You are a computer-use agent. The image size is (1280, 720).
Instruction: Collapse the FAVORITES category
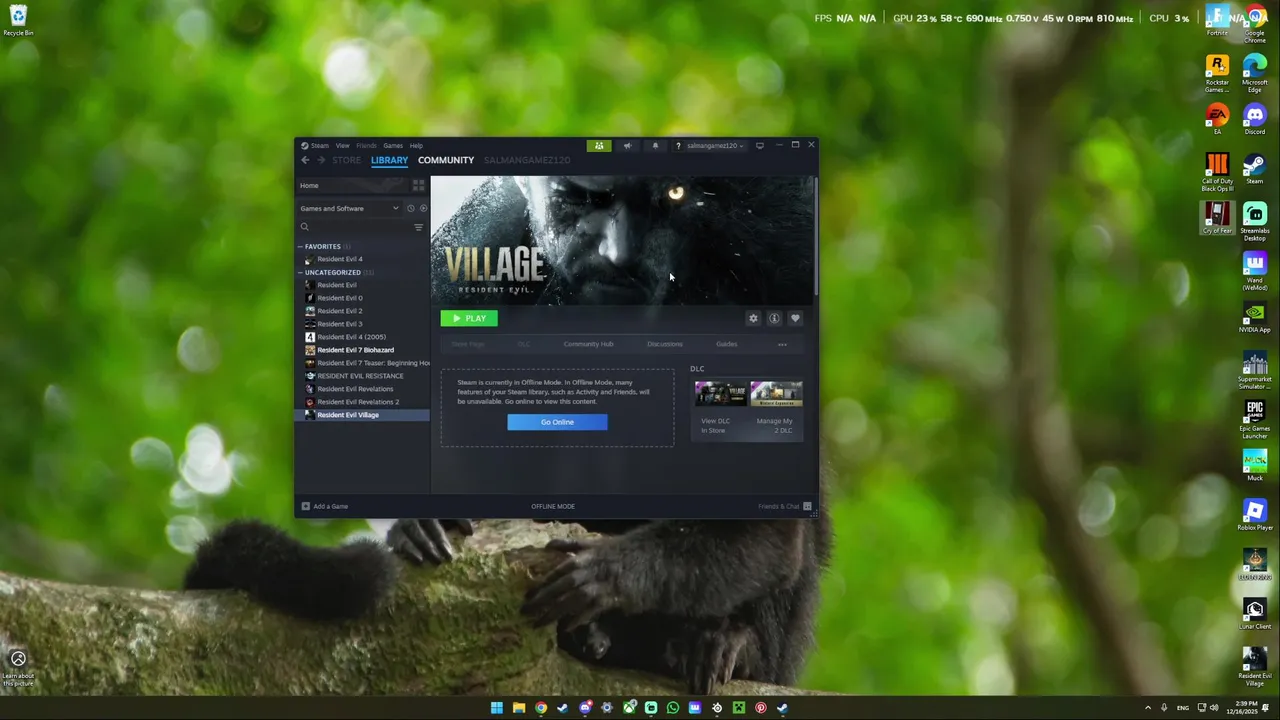pyautogui.click(x=300, y=246)
